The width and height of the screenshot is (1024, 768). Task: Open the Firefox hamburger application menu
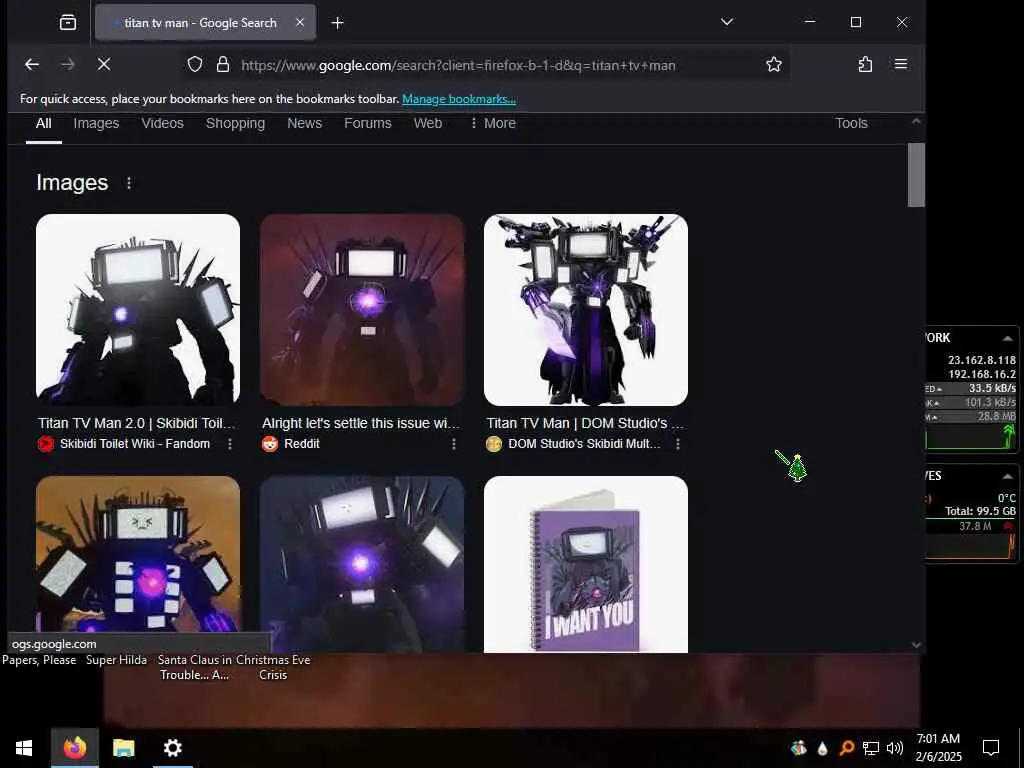tap(901, 64)
